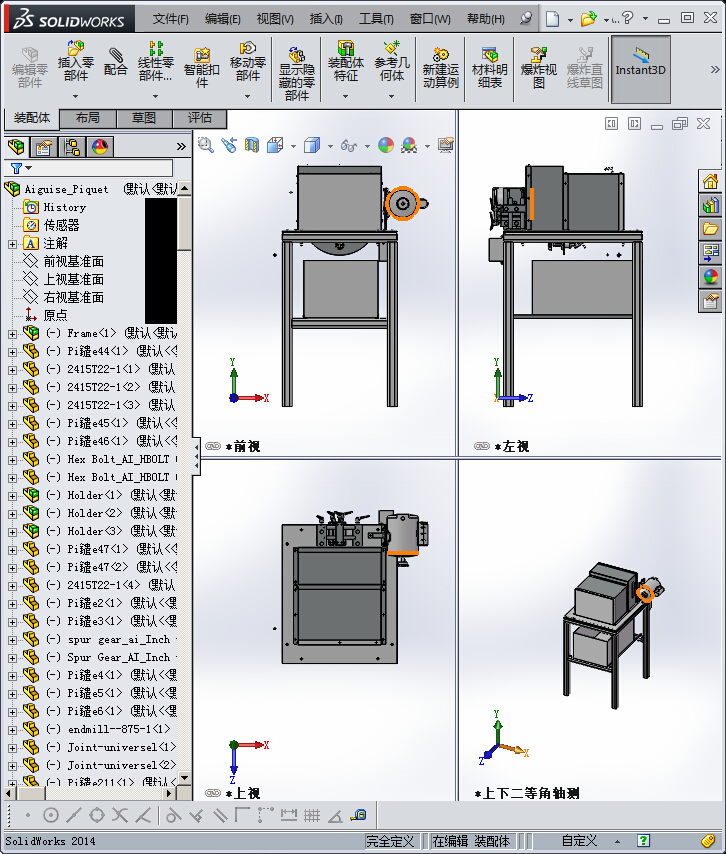Screen dimensions: 726x854
Task: Open File Explorer folder icon in task pane
Action: (x=710, y=229)
